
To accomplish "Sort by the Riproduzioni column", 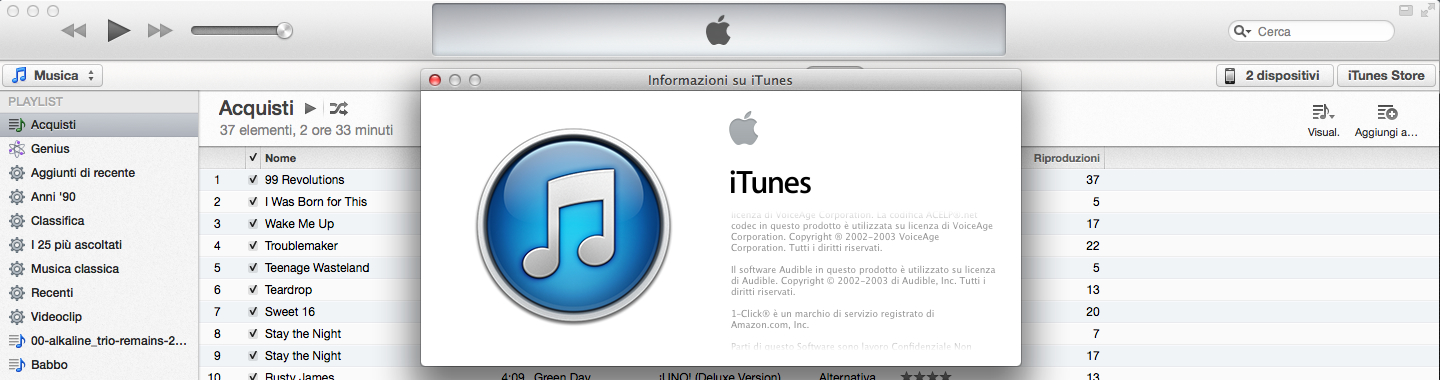I will tap(1066, 158).
